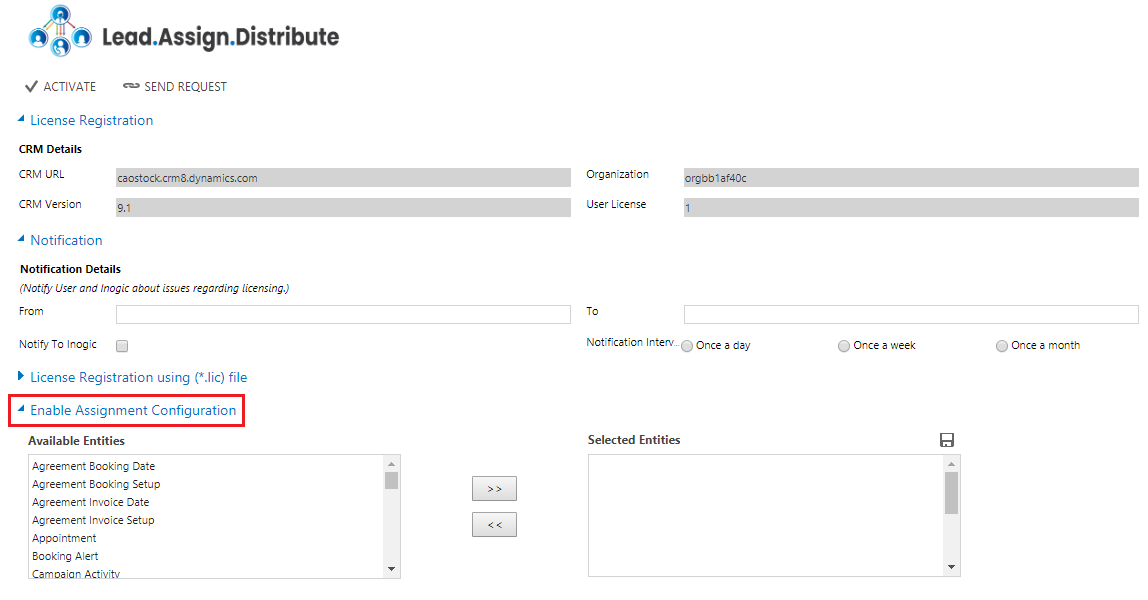
Task: Click the Activate checkmark icon
Action: [x=31, y=87]
